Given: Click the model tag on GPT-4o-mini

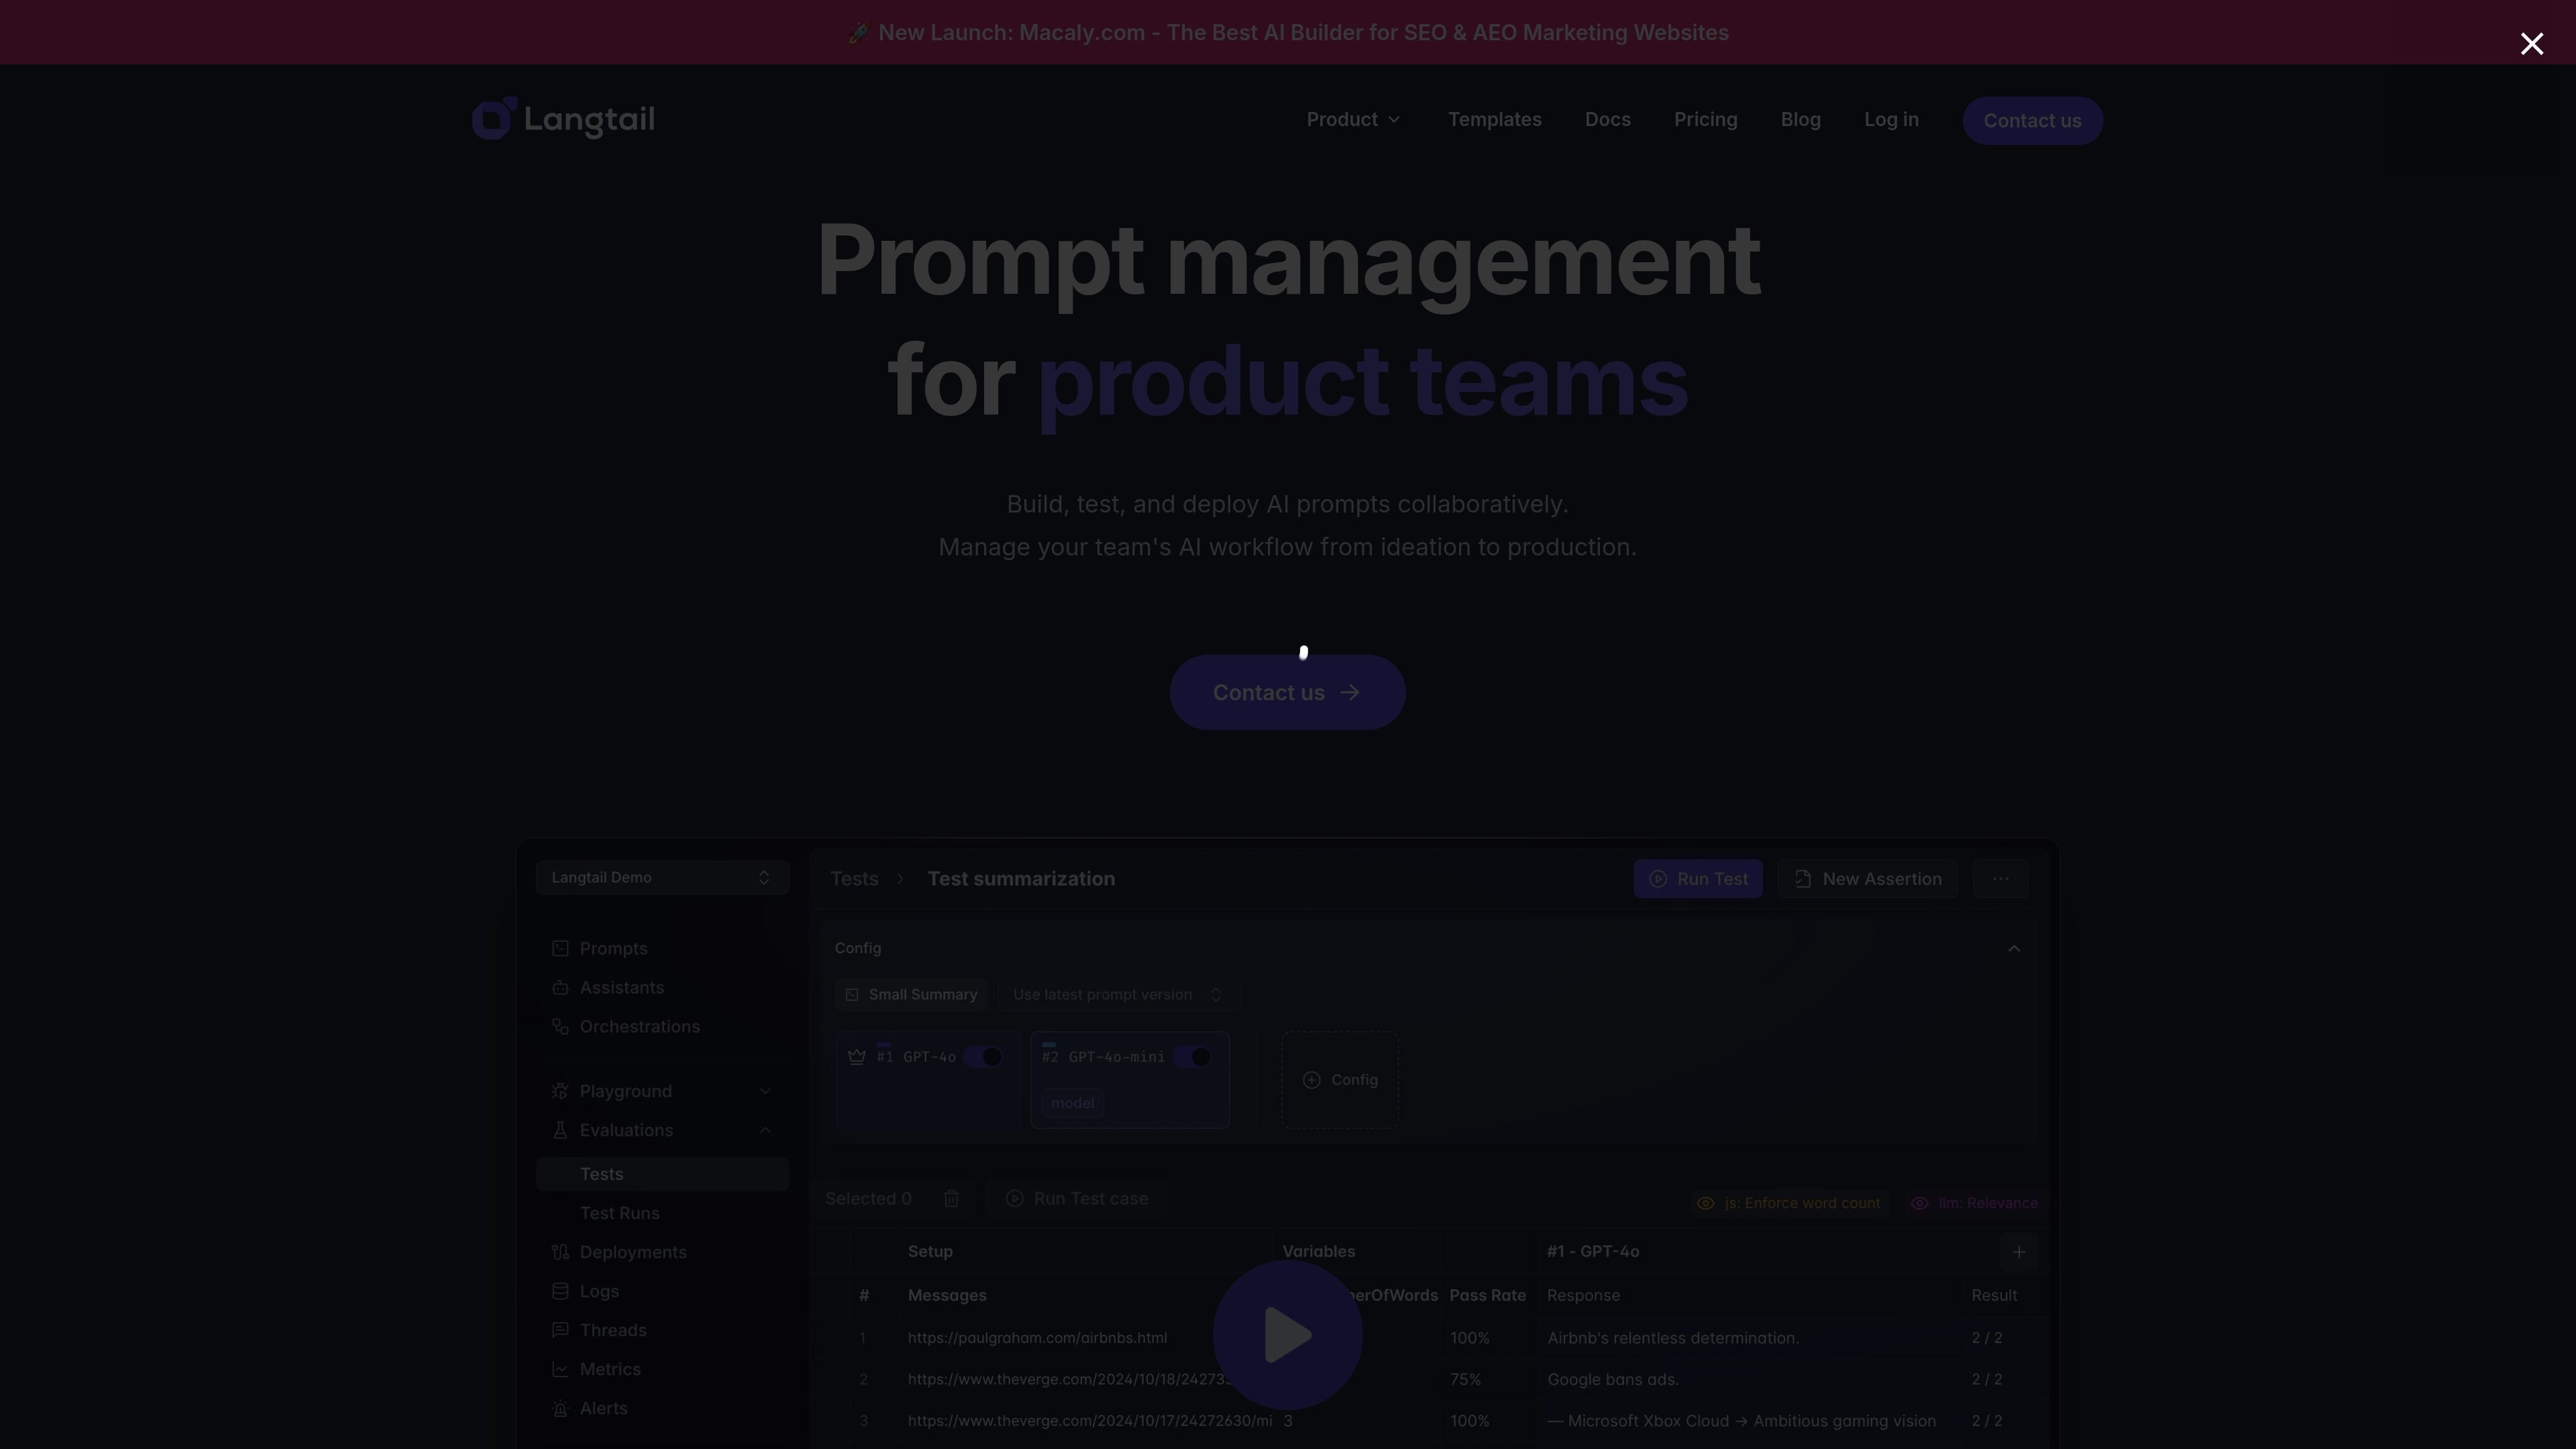Looking at the screenshot, I should 1072,1103.
